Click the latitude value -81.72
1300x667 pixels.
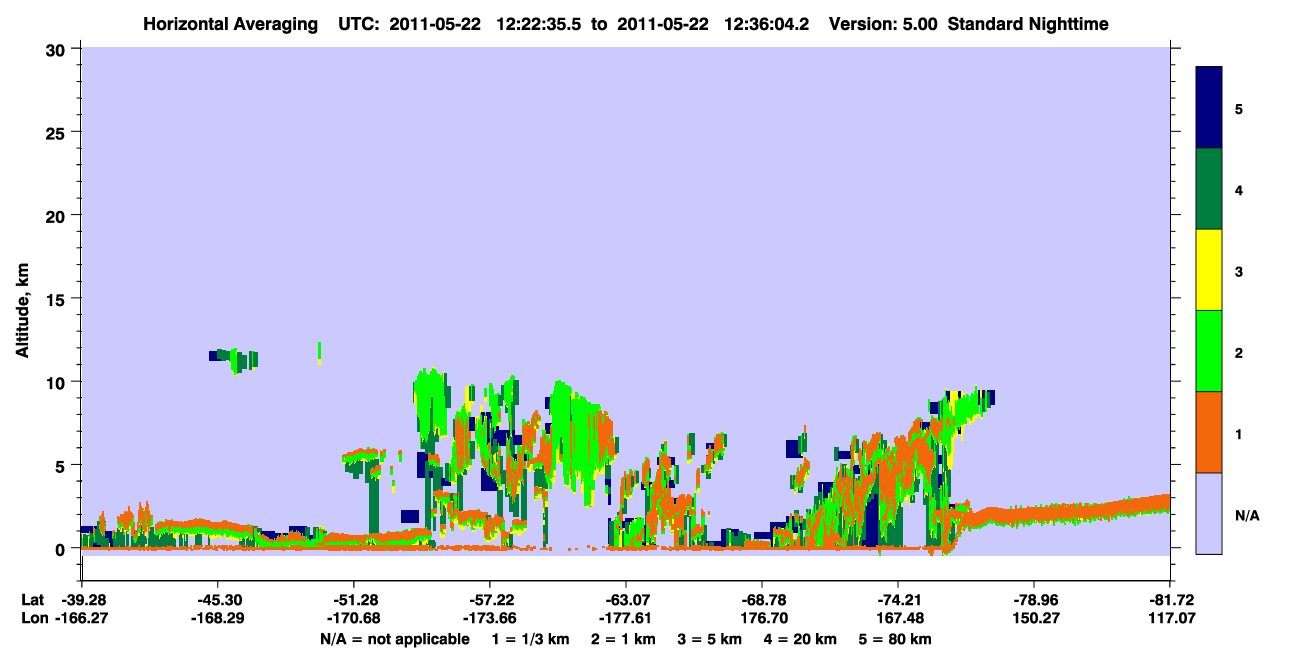click(x=1170, y=600)
